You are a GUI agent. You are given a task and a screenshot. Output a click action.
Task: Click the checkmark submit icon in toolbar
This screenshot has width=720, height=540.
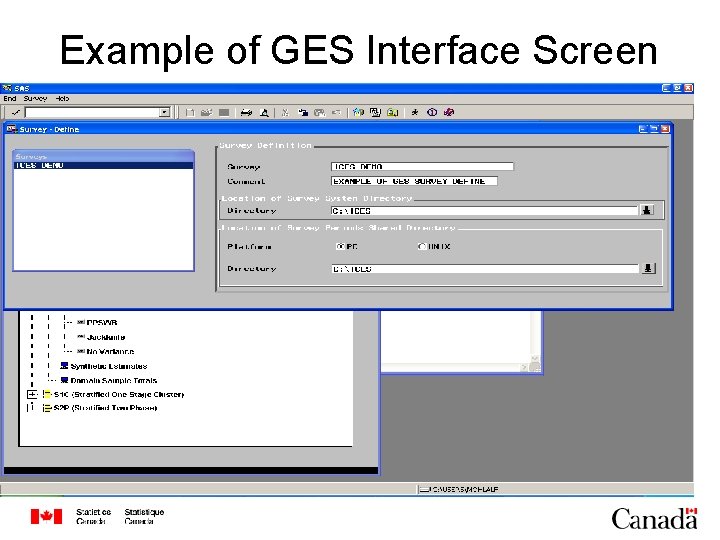(x=16, y=112)
